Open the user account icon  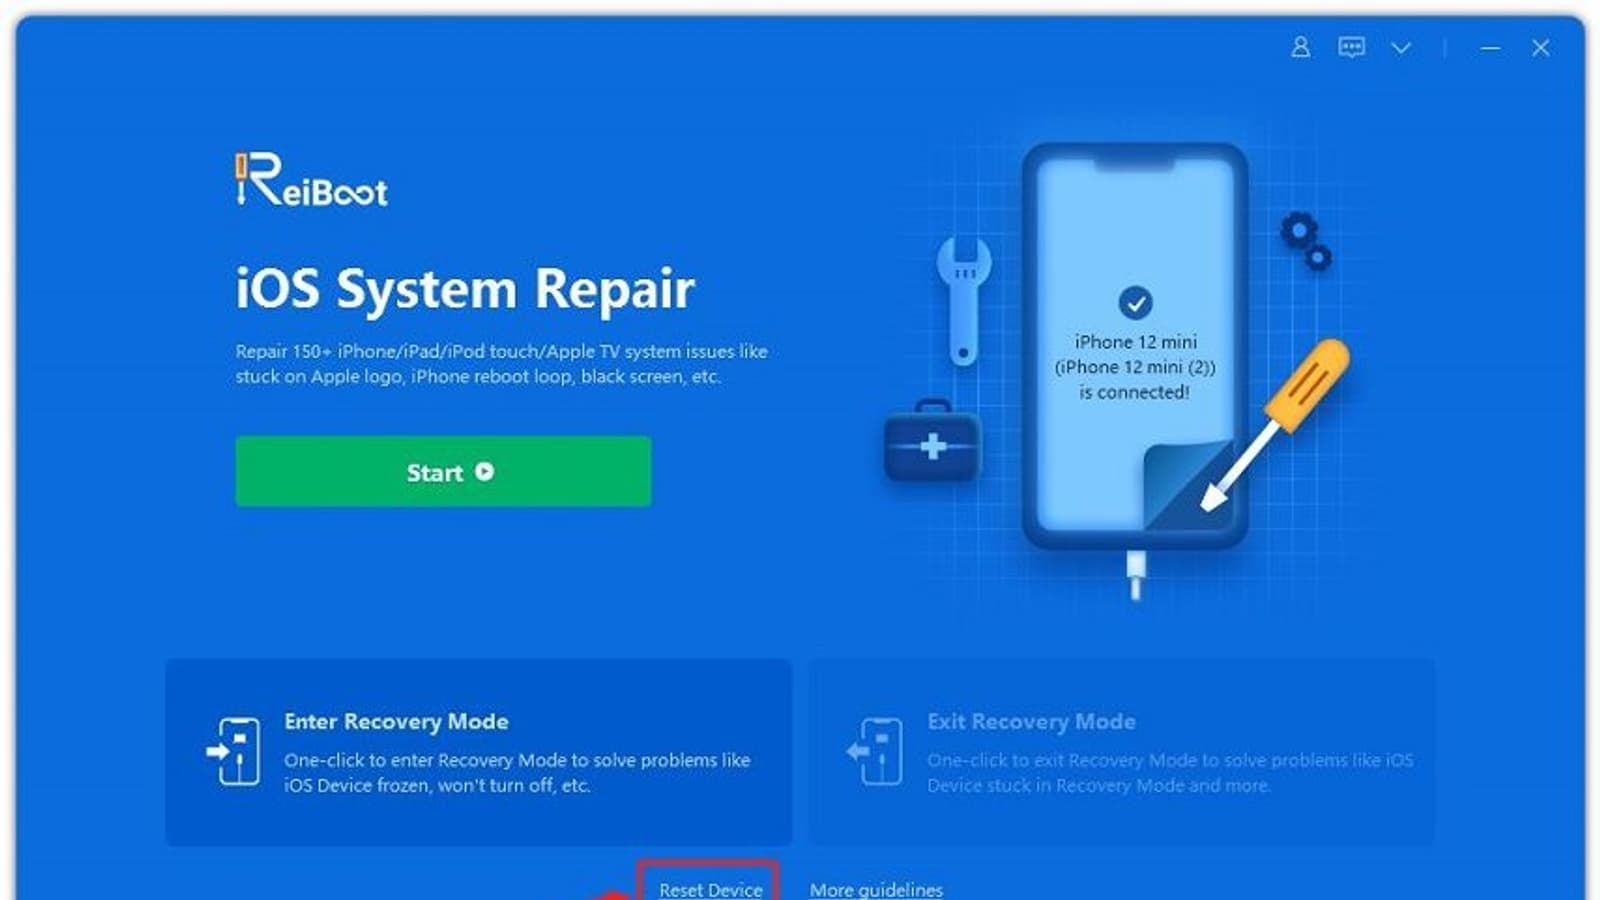pos(1300,47)
